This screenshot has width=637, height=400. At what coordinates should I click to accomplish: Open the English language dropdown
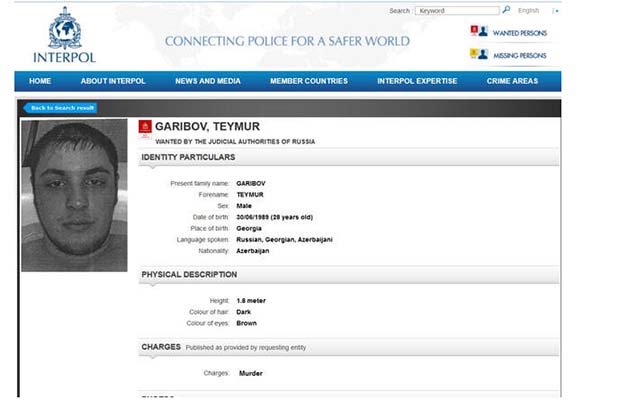click(x=529, y=11)
